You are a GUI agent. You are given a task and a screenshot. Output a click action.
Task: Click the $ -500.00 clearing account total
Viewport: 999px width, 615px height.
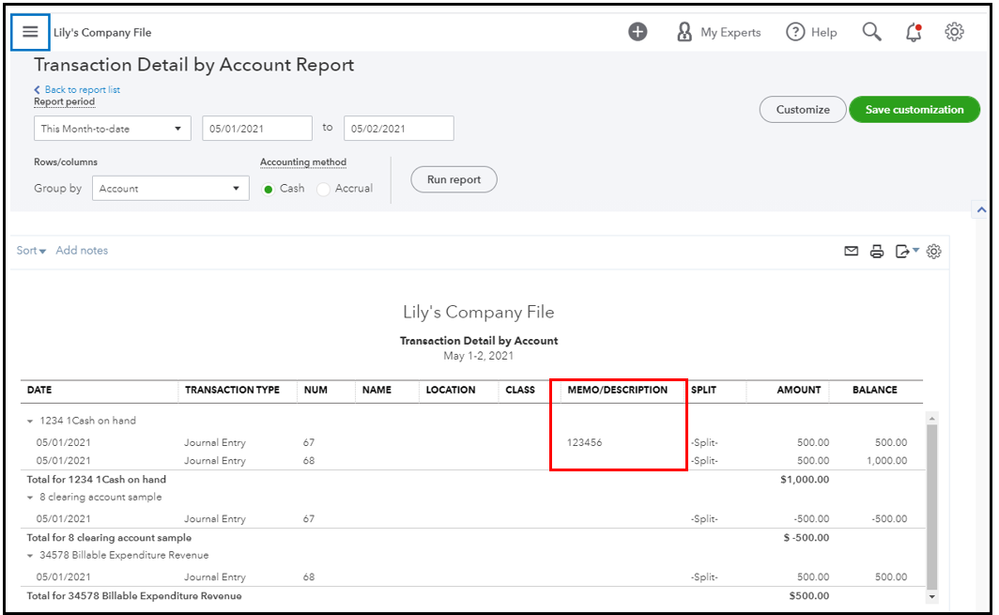coord(806,537)
